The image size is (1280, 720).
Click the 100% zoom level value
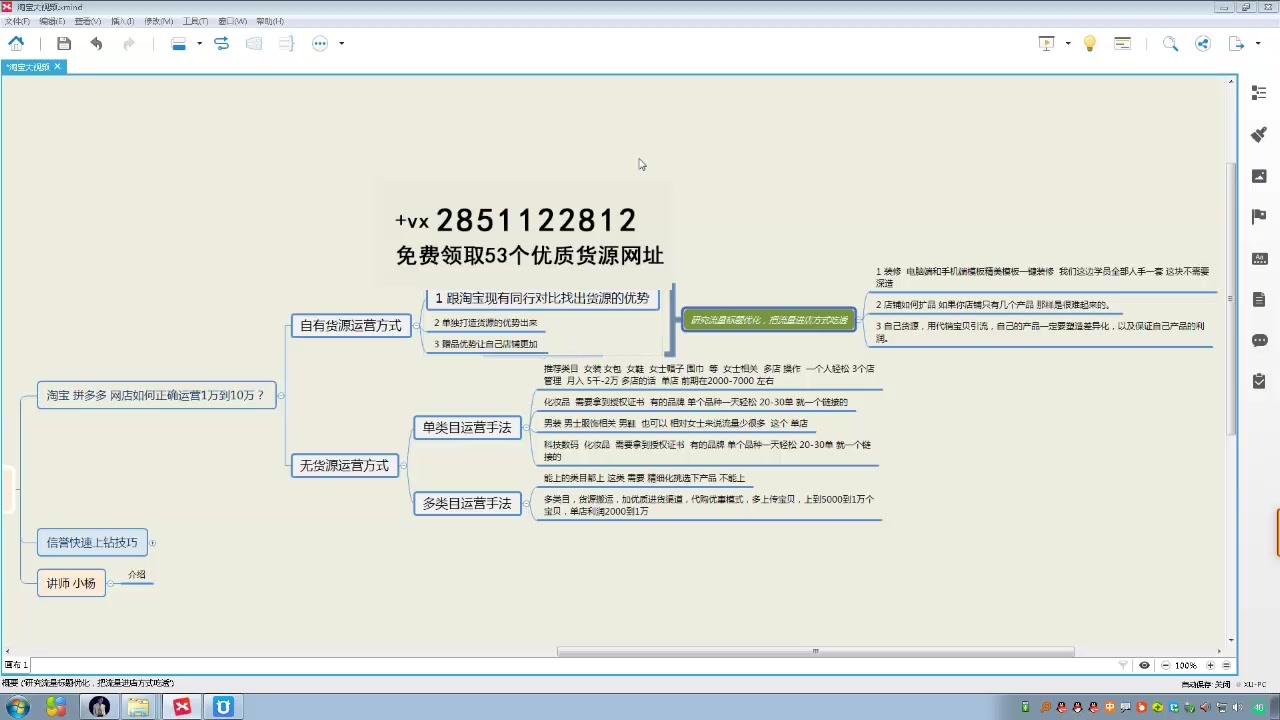coord(1186,665)
